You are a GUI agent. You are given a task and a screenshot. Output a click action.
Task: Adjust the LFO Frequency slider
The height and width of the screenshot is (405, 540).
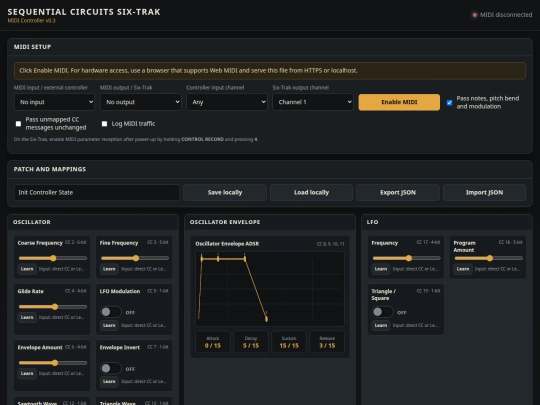pos(406,258)
